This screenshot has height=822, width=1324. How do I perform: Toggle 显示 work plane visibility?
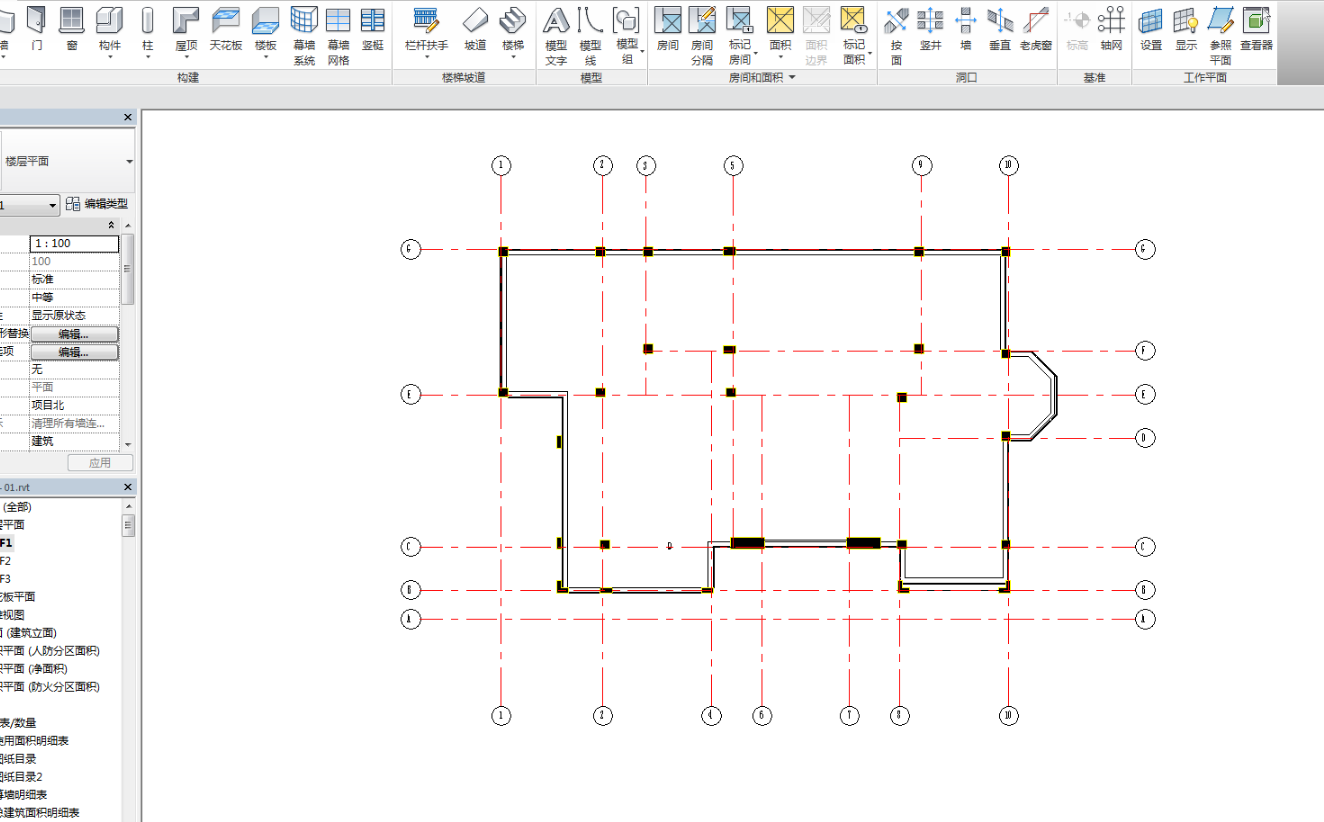click(x=1186, y=28)
